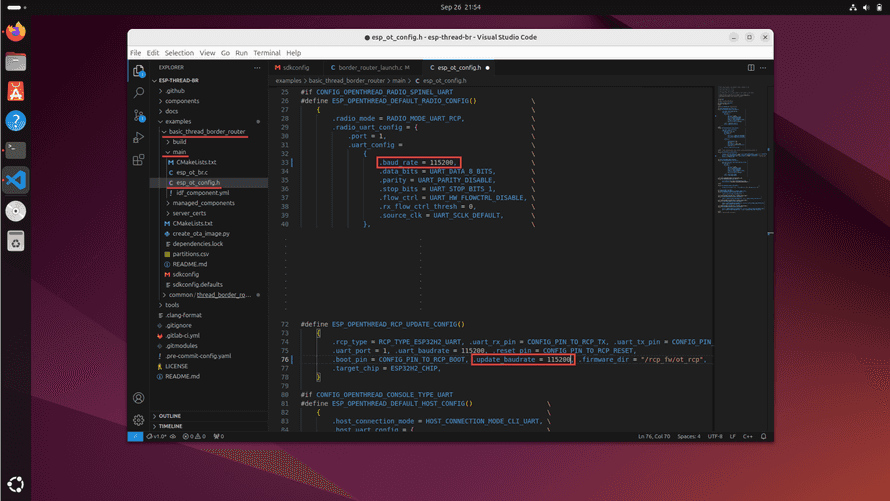Open the Accounts menu icon

coord(139,397)
